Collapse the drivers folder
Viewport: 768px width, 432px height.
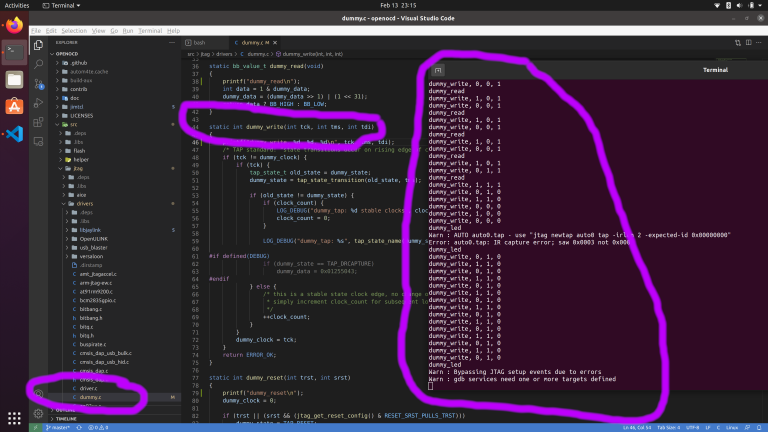[84, 203]
